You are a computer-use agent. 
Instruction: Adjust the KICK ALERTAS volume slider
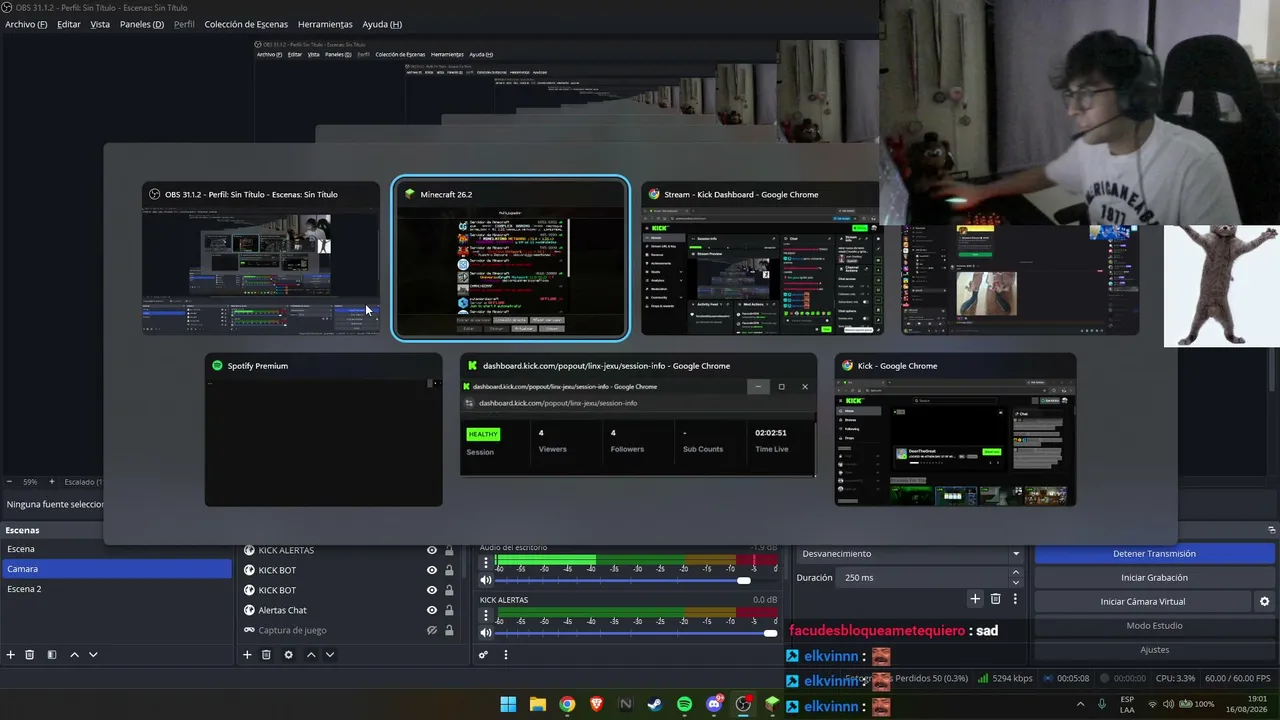pyautogui.click(x=770, y=633)
